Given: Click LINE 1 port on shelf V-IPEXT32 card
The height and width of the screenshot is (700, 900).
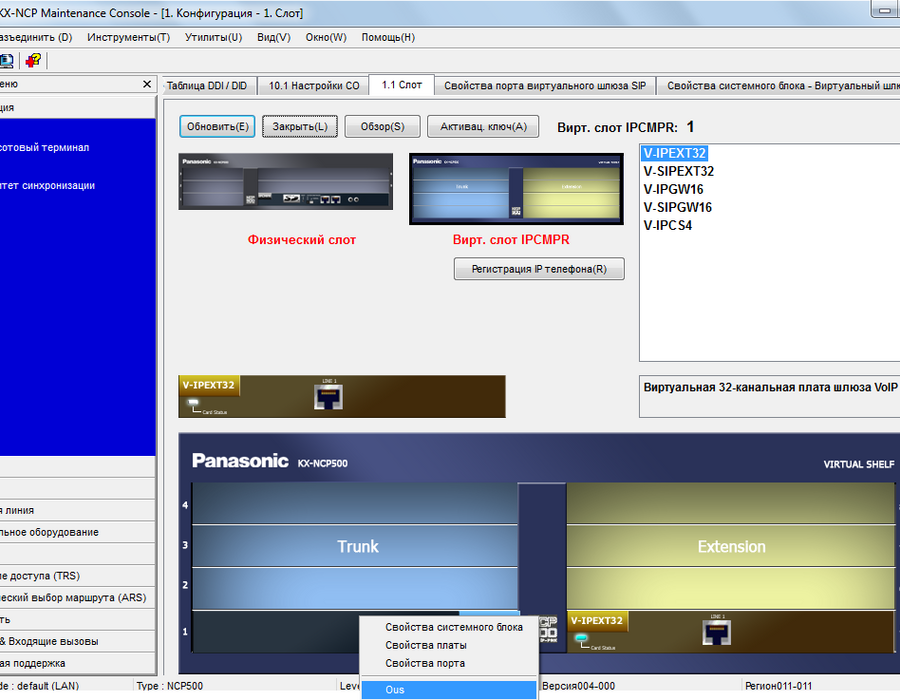Looking at the screenshot, I should pyautogui.click(x=717, y=632).
